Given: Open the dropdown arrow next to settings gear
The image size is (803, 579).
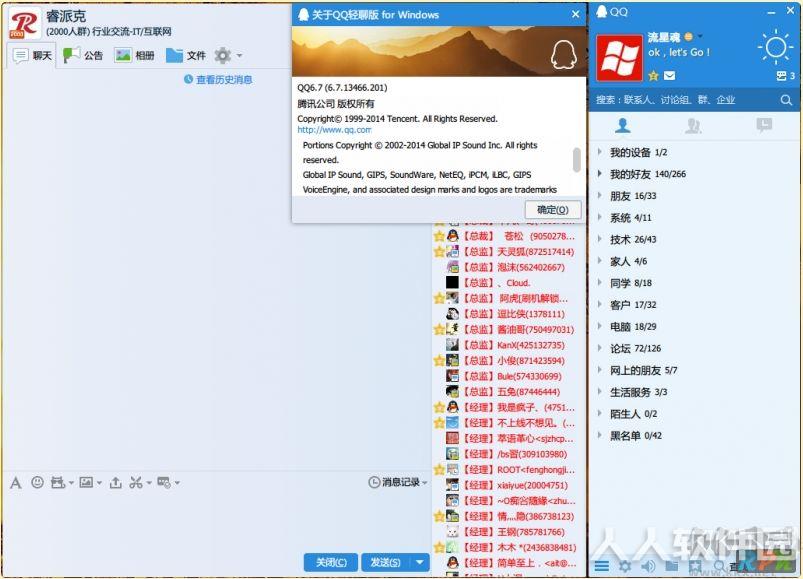Looking at the screenshot, I should coord(239,55).
